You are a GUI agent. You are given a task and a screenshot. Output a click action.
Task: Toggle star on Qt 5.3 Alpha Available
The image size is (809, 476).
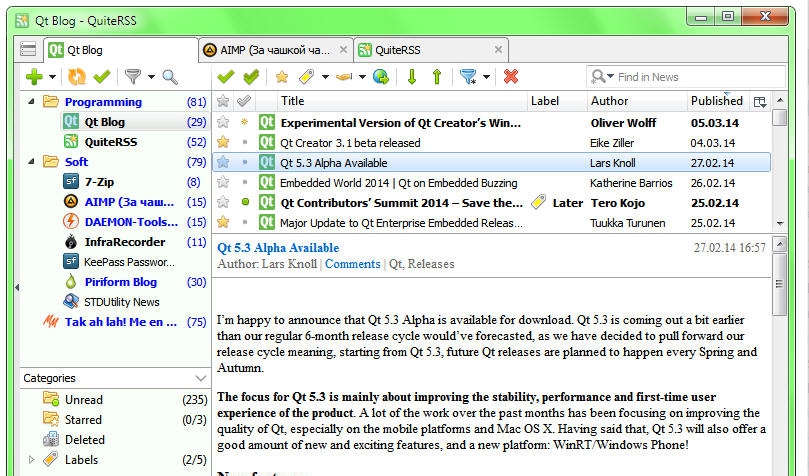pos(223,163)
